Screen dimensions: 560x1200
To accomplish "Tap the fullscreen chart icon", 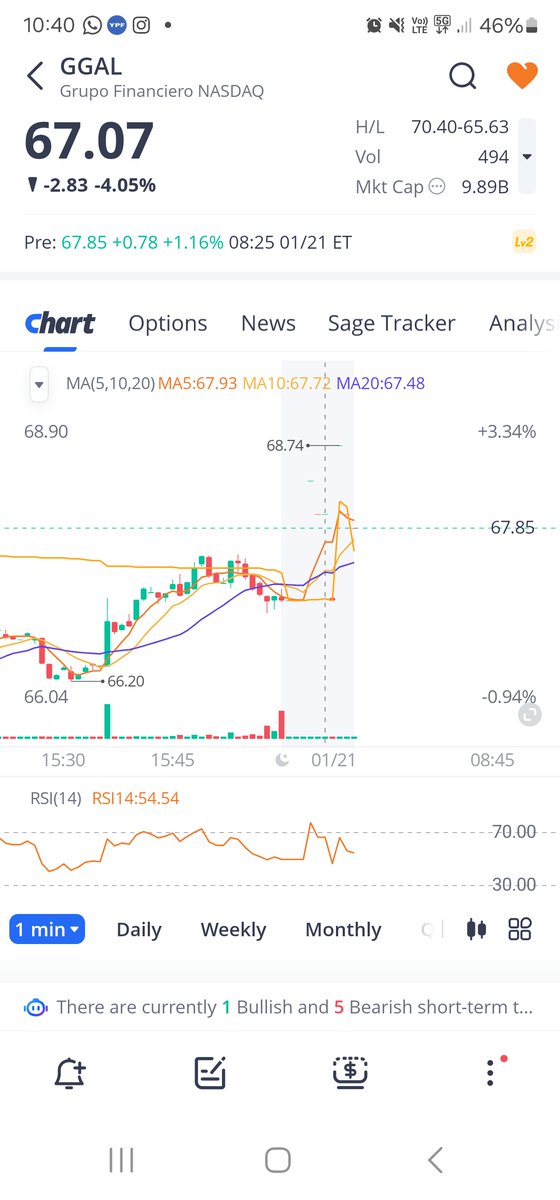I will click(x=531, y=714).
